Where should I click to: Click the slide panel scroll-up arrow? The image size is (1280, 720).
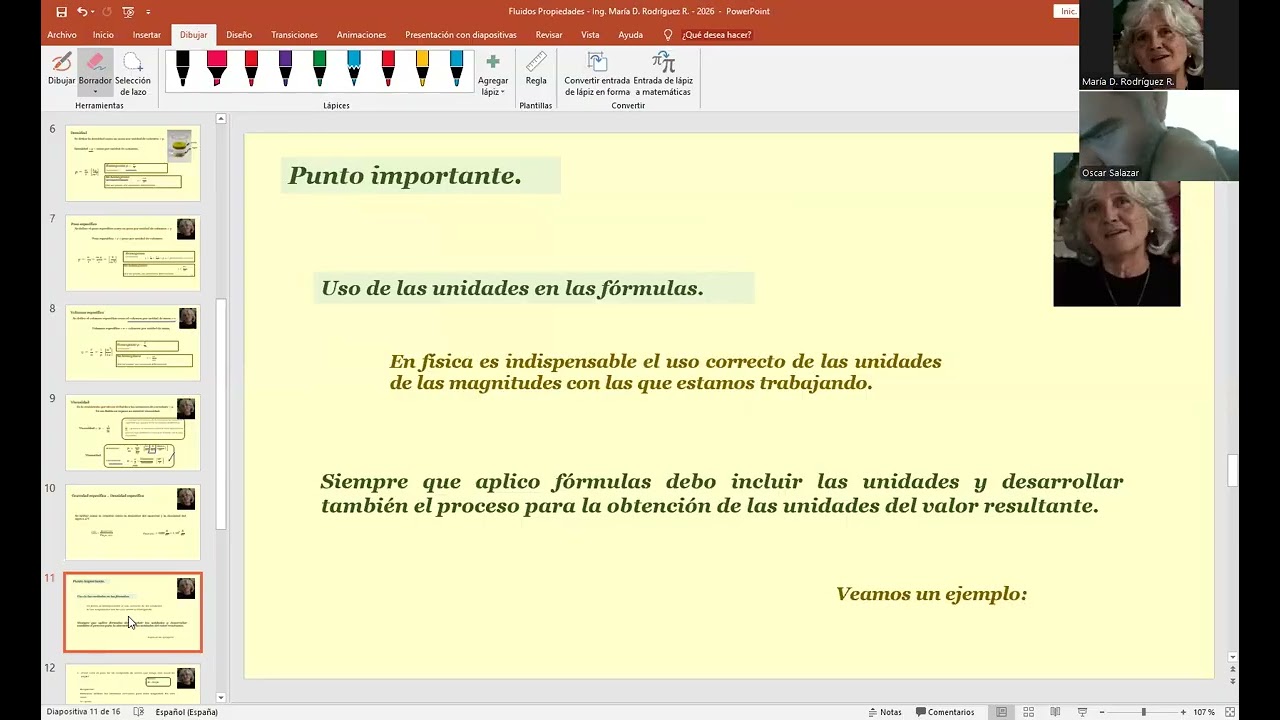(x=221, y=119)
